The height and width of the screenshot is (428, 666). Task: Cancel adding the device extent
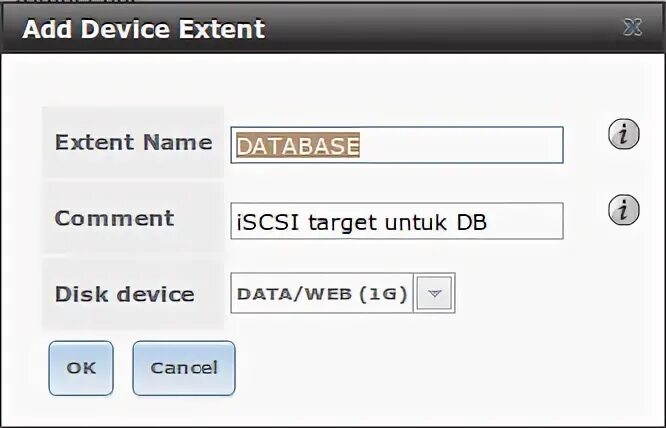tap(183, 368)
